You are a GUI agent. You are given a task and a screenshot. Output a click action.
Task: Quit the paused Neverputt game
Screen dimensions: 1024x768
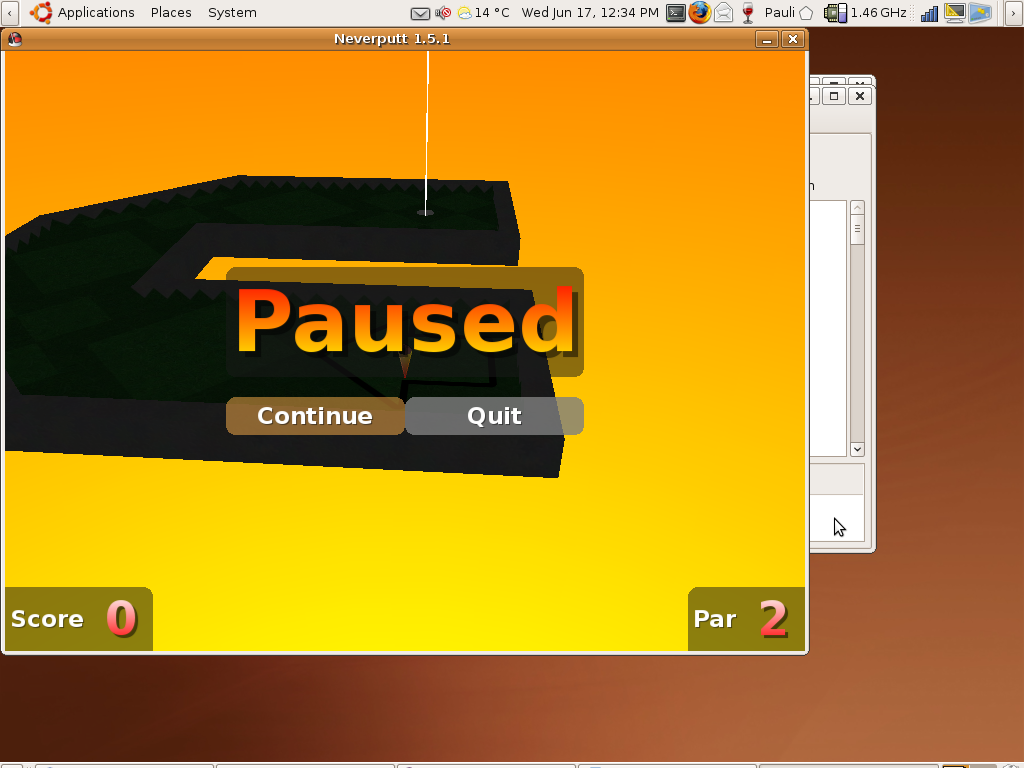tap(494, 416)
